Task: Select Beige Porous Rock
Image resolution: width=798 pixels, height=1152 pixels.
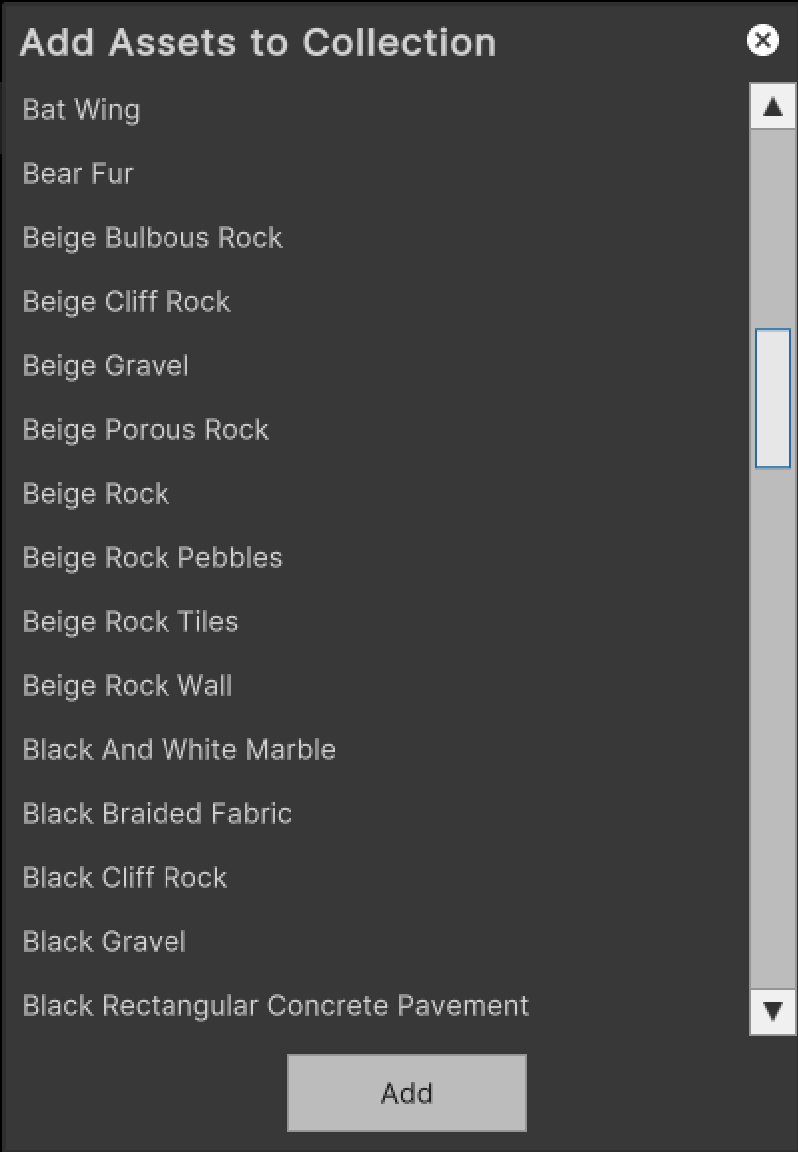Action: [145, 430]
